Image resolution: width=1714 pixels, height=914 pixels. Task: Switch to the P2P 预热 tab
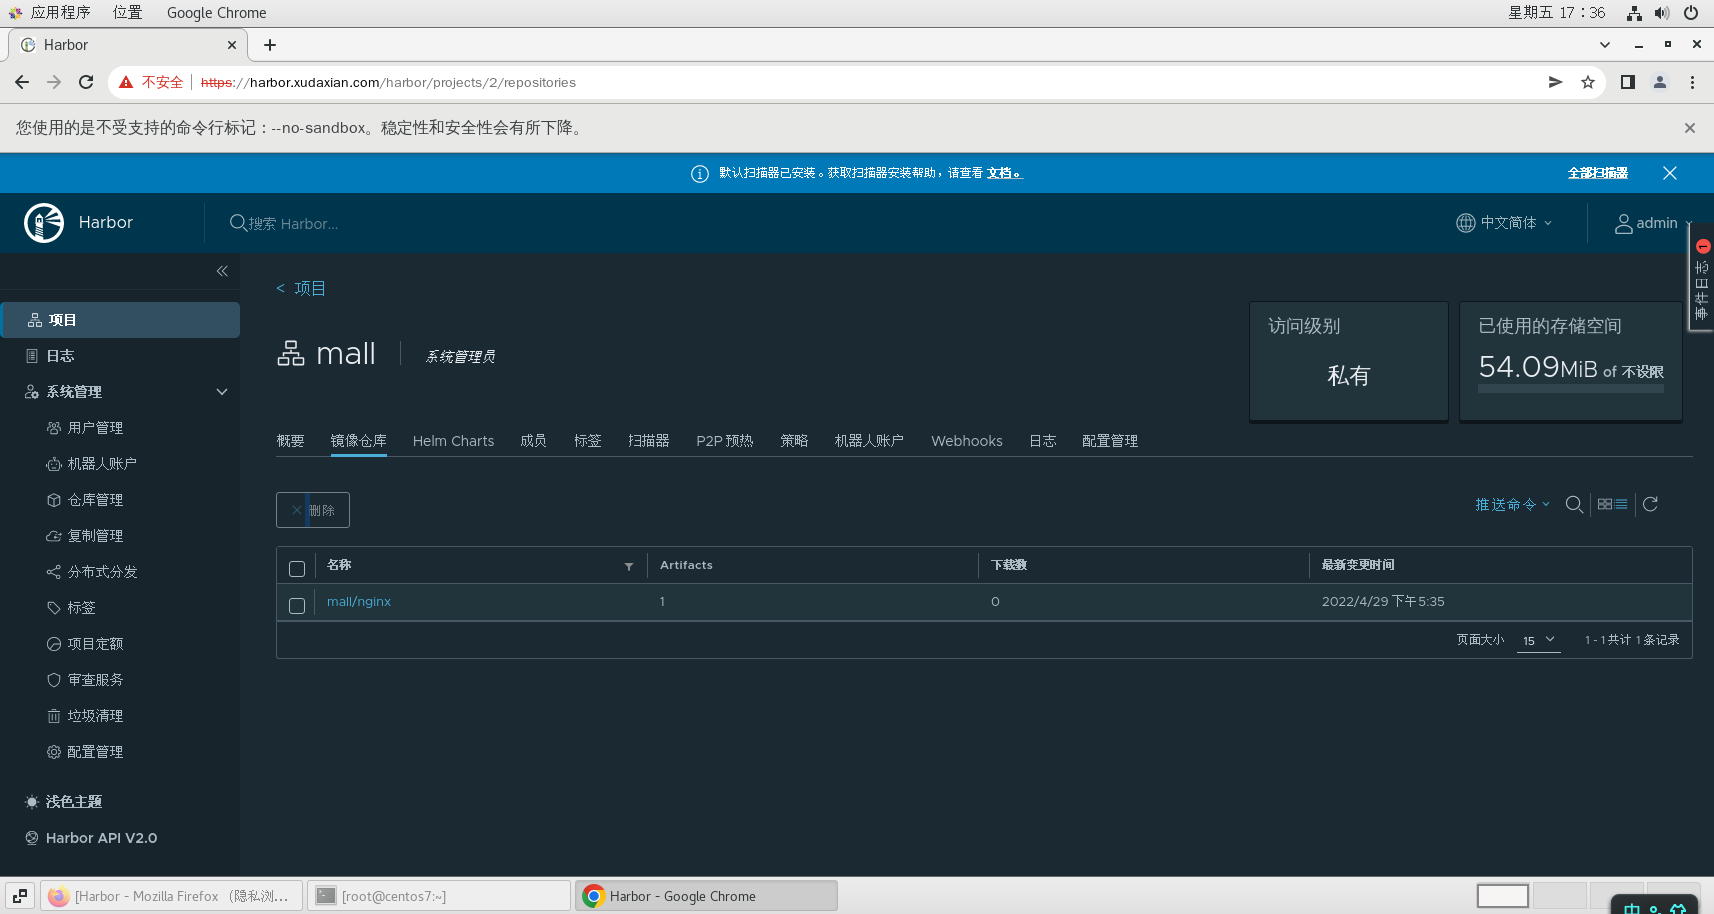tap(725, 441)
